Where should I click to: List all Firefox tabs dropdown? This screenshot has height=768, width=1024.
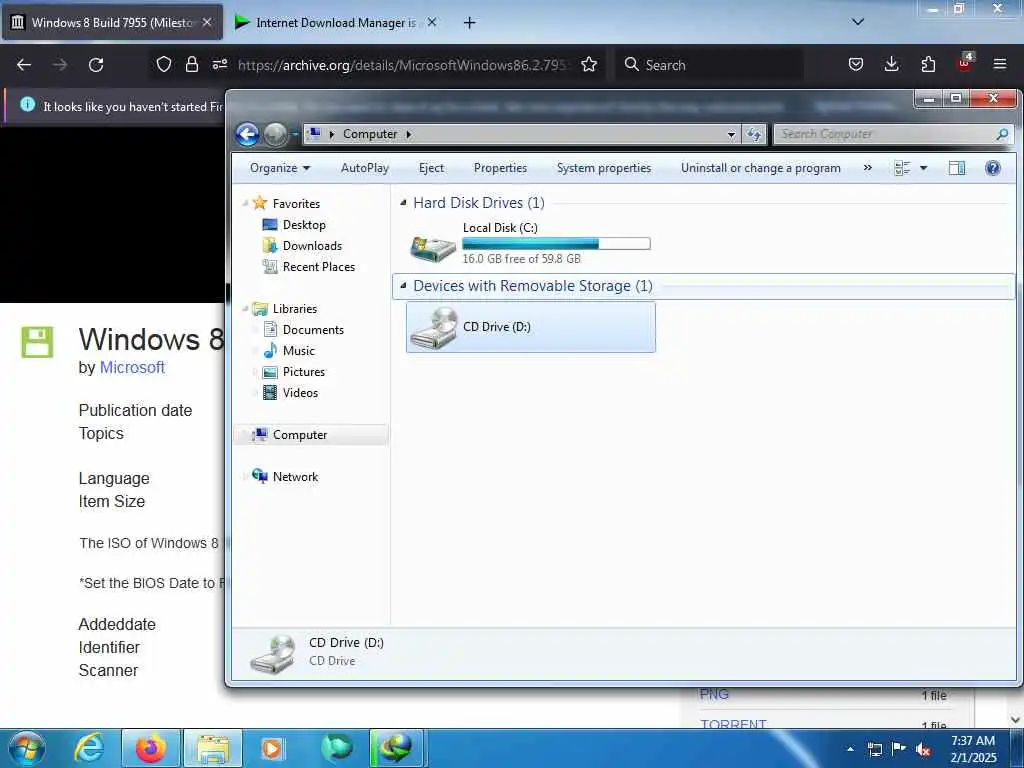coord(857,22)
